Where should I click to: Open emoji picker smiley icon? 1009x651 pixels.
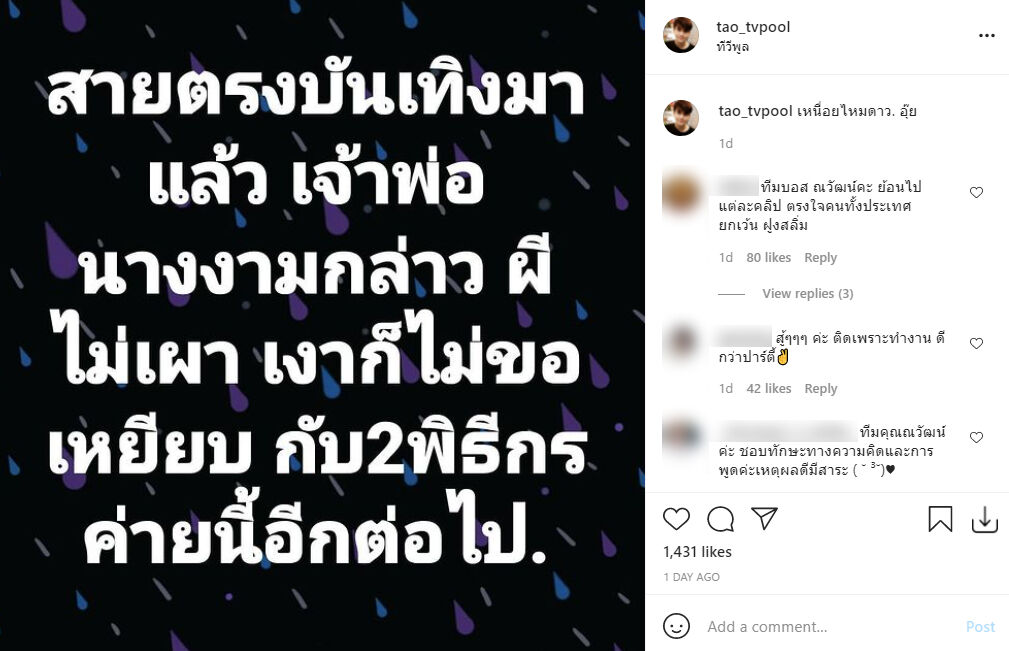676,626
